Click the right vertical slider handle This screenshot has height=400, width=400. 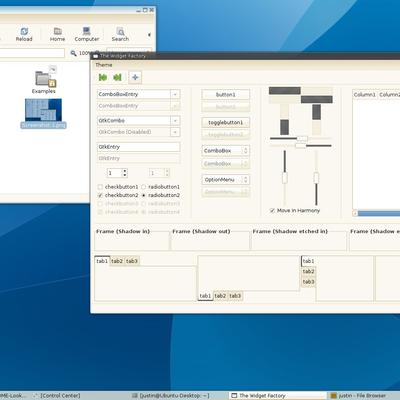316,178
